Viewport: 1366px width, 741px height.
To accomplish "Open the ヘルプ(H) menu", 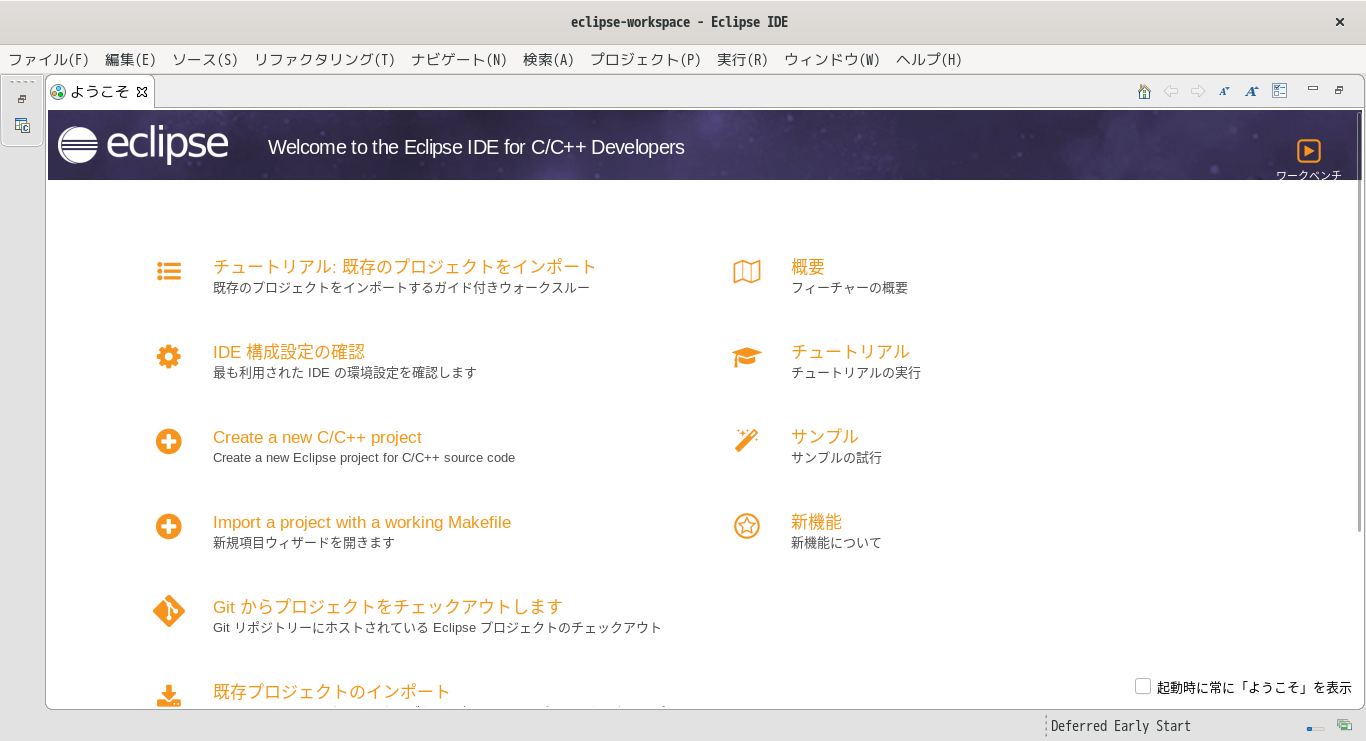I will 929,60.
